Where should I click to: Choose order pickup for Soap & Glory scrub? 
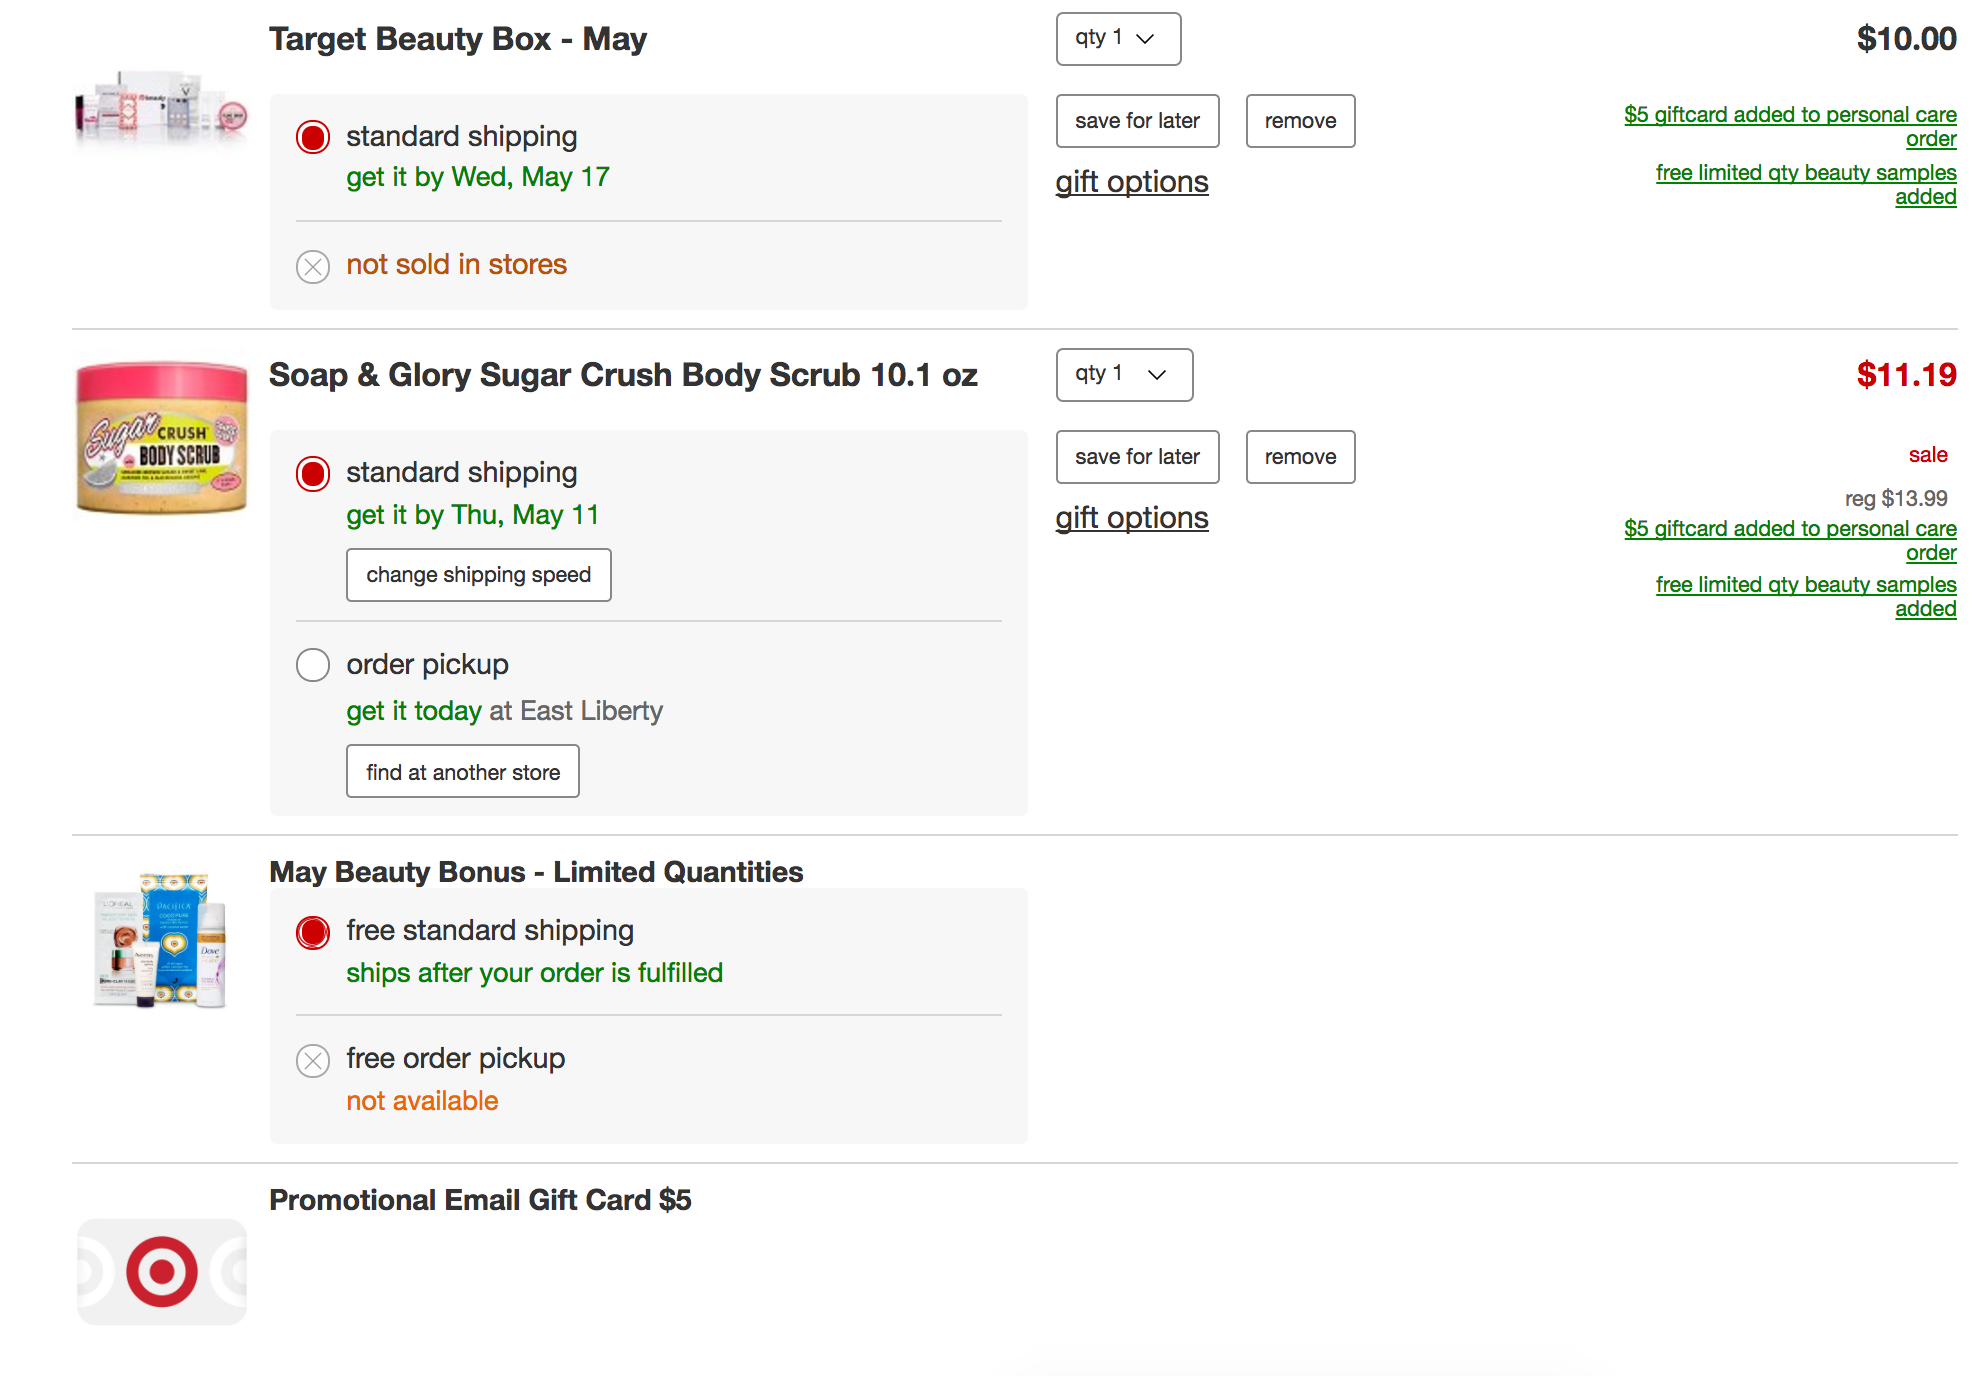tap(313, 665)
